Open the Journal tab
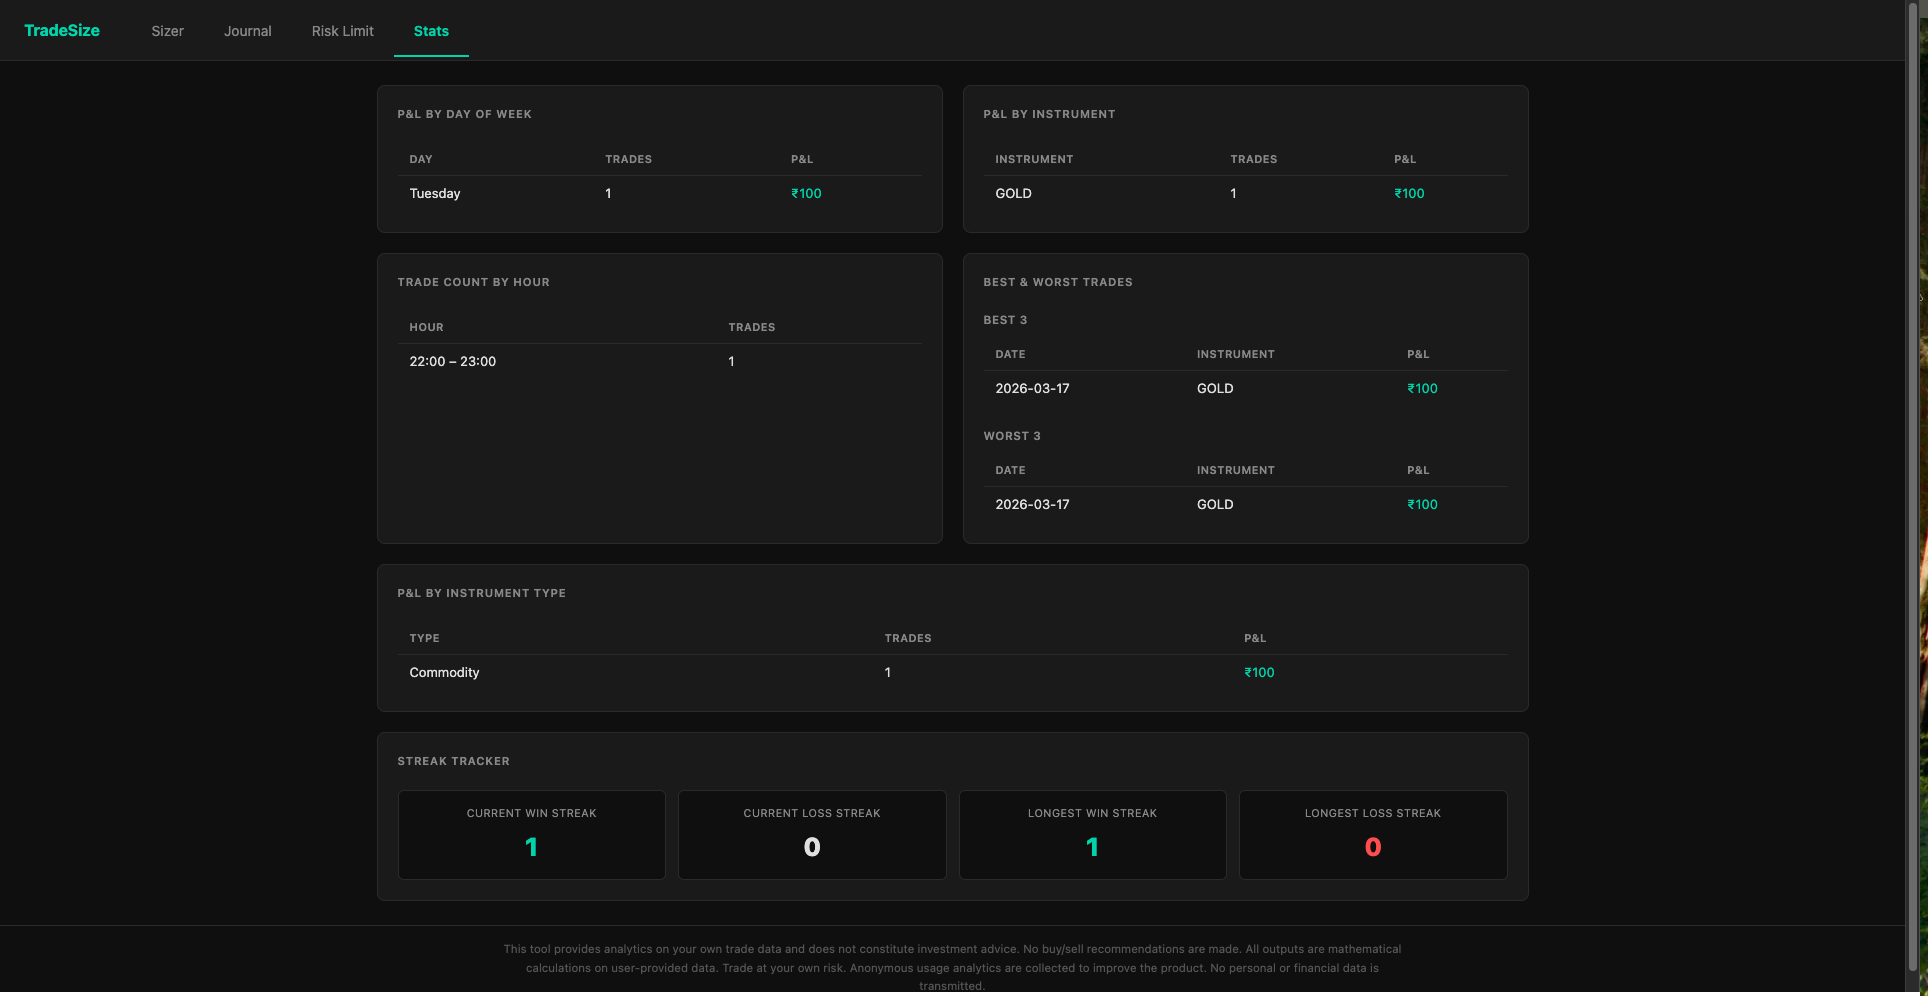This screenshot has height=996, width=1928. click(247, 31)
